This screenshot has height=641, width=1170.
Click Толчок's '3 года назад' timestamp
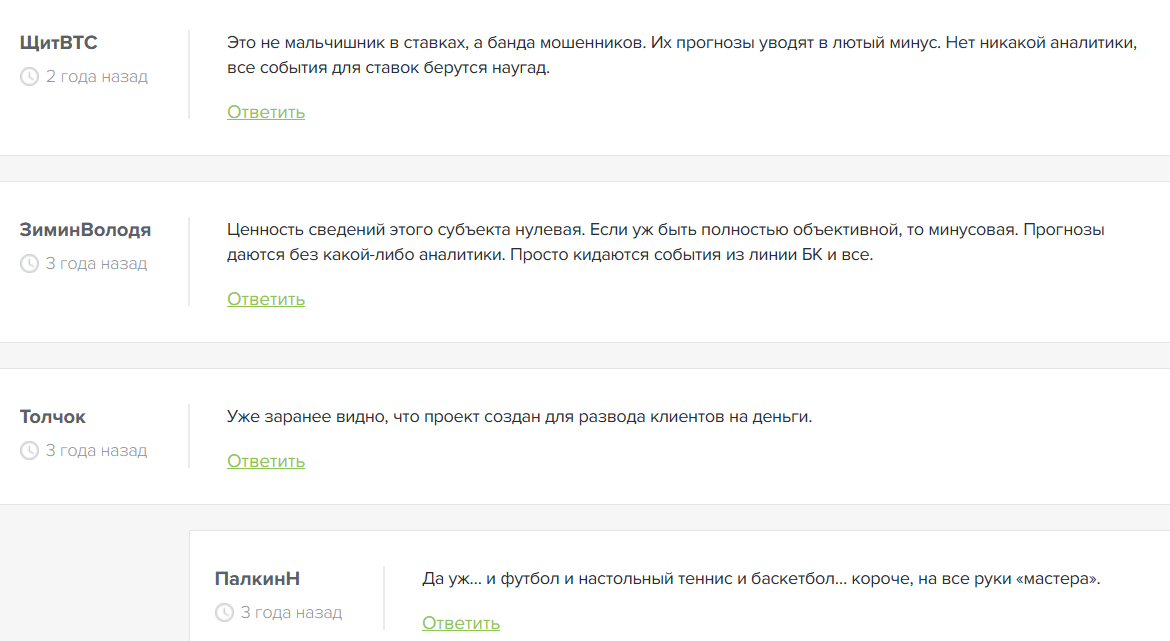pyautogui.click(x=96, y=451)
